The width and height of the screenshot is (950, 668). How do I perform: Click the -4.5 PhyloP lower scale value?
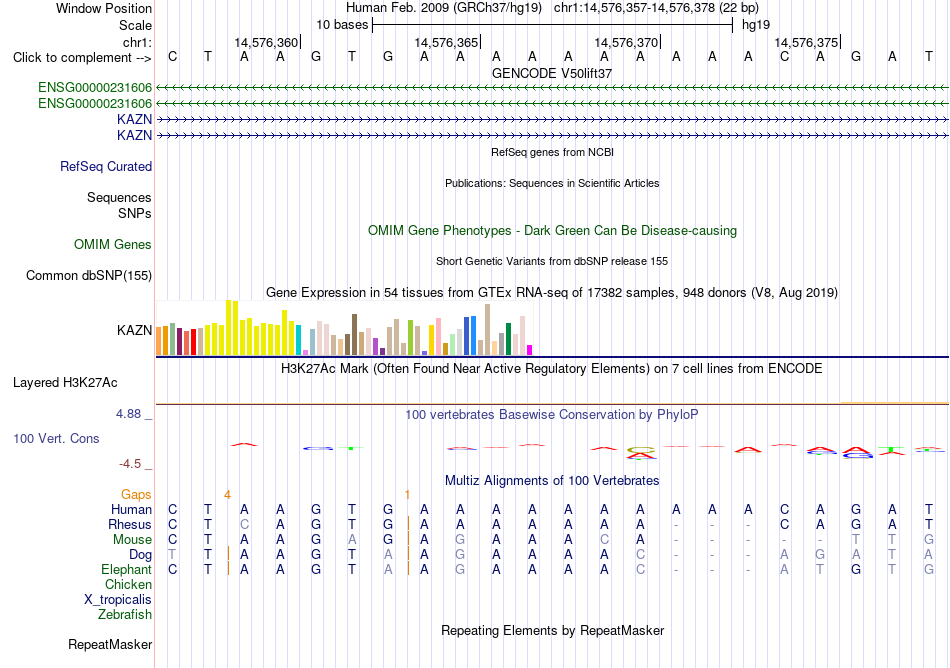click(x=130, y=464)
